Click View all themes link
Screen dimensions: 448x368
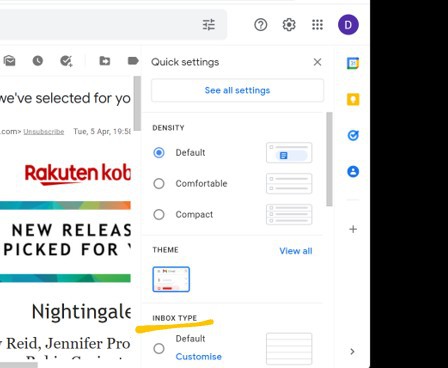click(296, 251)
